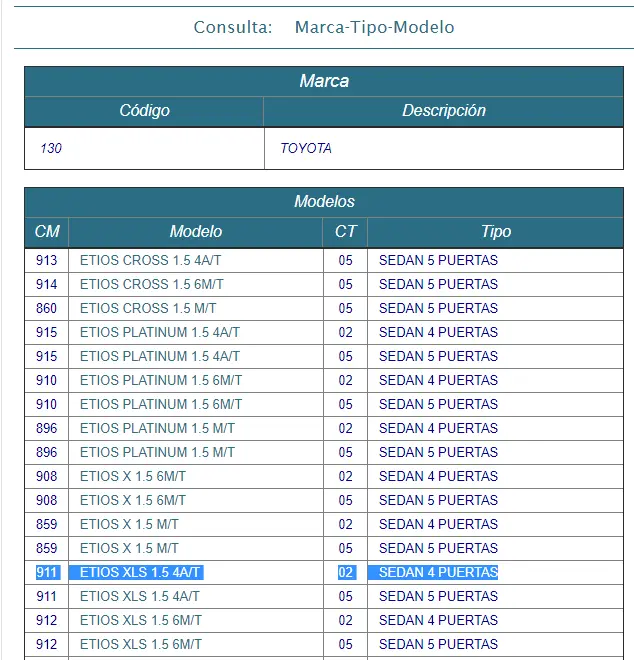The image size is (634, 660).
Task: Click CT "05" in ETIOS PLATINUM 1.5 4A/T row
Action: click(345, 356)
